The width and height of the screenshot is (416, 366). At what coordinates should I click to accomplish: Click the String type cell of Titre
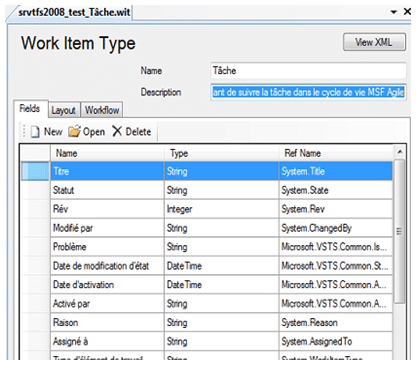click(222, 171)
